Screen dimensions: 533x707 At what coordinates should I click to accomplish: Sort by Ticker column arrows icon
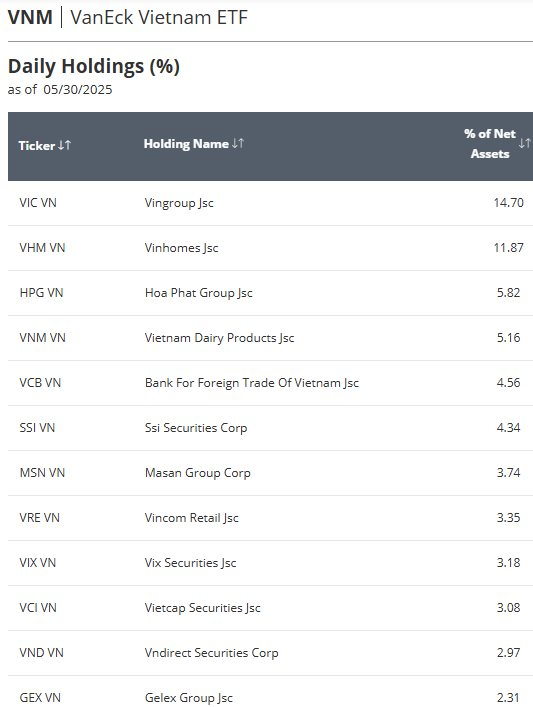pos(64,145)
